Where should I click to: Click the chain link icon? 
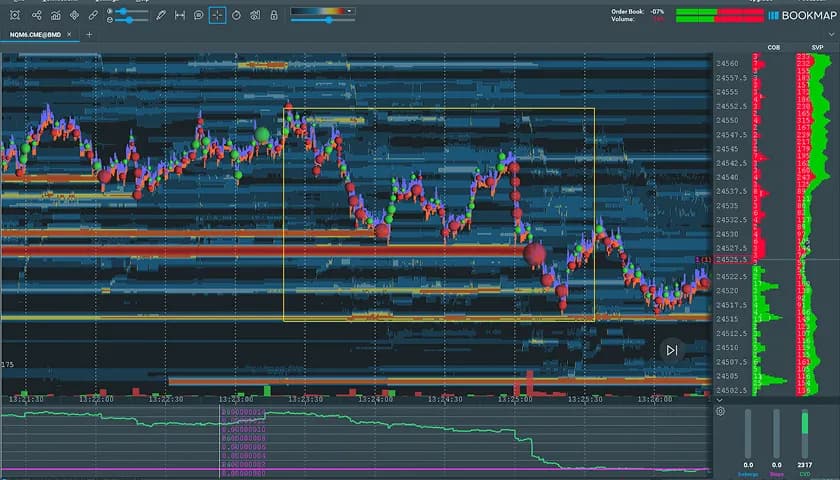pyautogui.click(x=93, y=16)
